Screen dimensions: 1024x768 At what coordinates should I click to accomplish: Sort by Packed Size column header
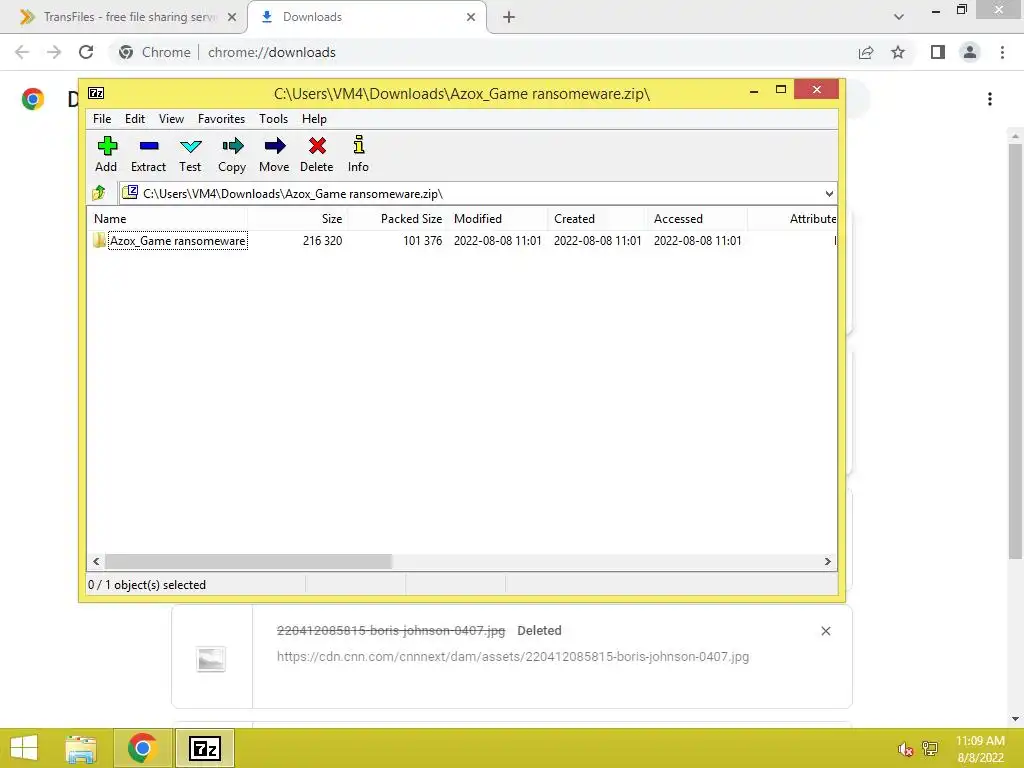click(397, 219)
